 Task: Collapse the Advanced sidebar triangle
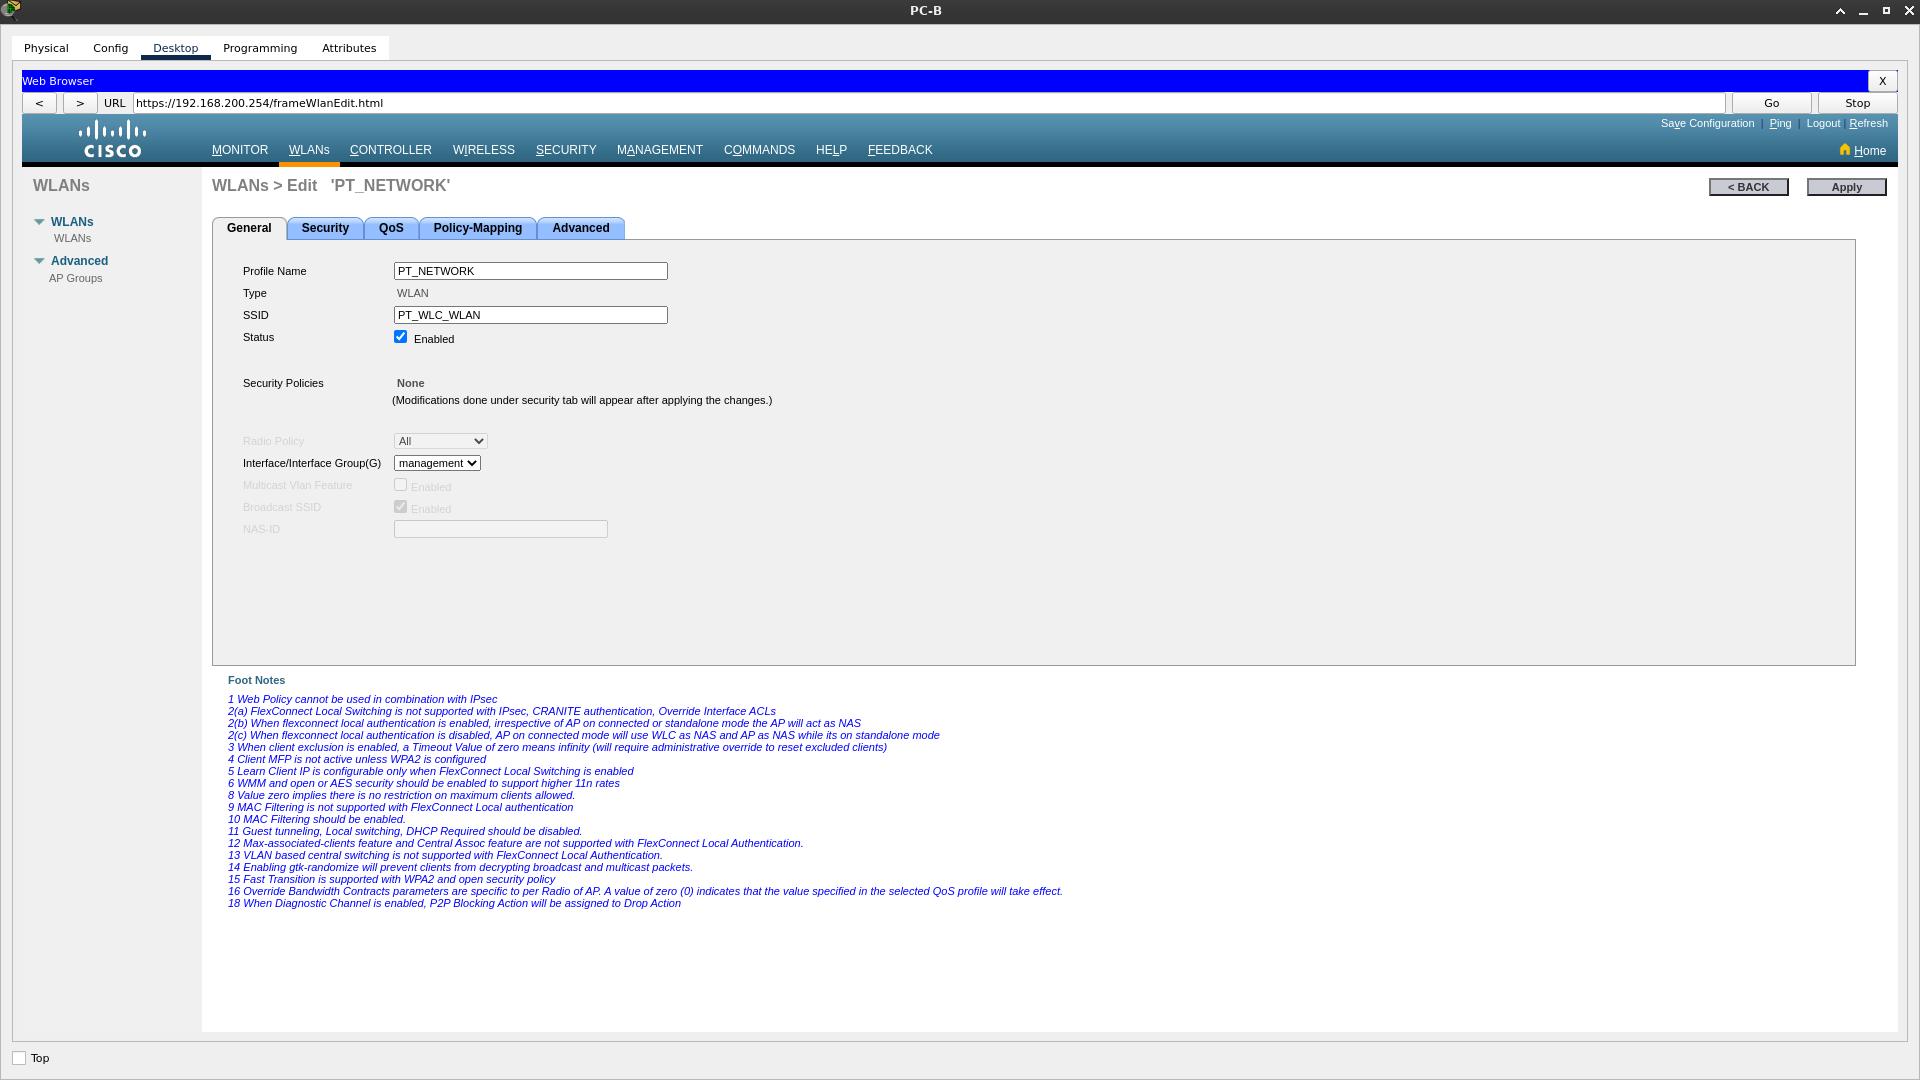(x=39, y=261)
